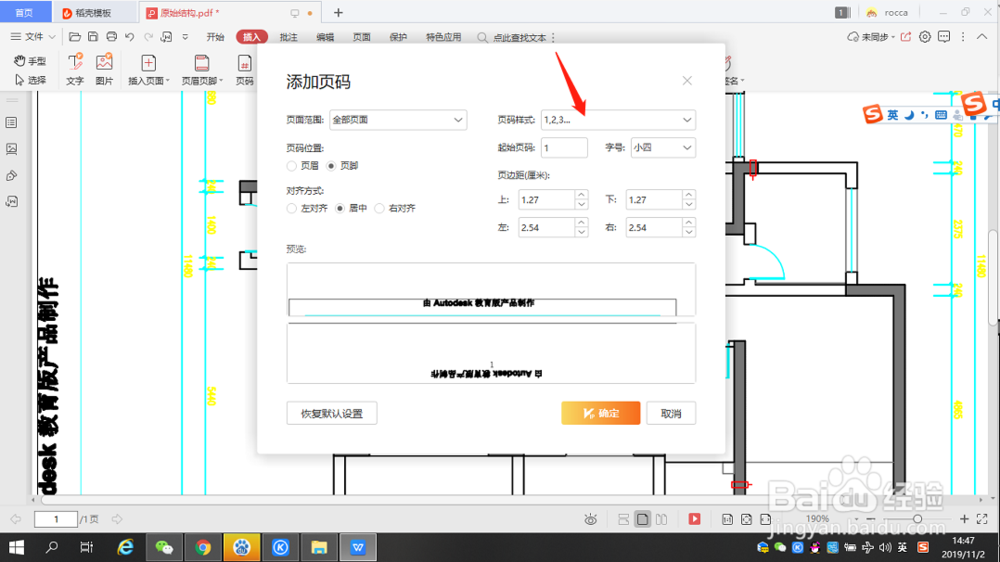Save document using the save icon

tap(93, 37)
